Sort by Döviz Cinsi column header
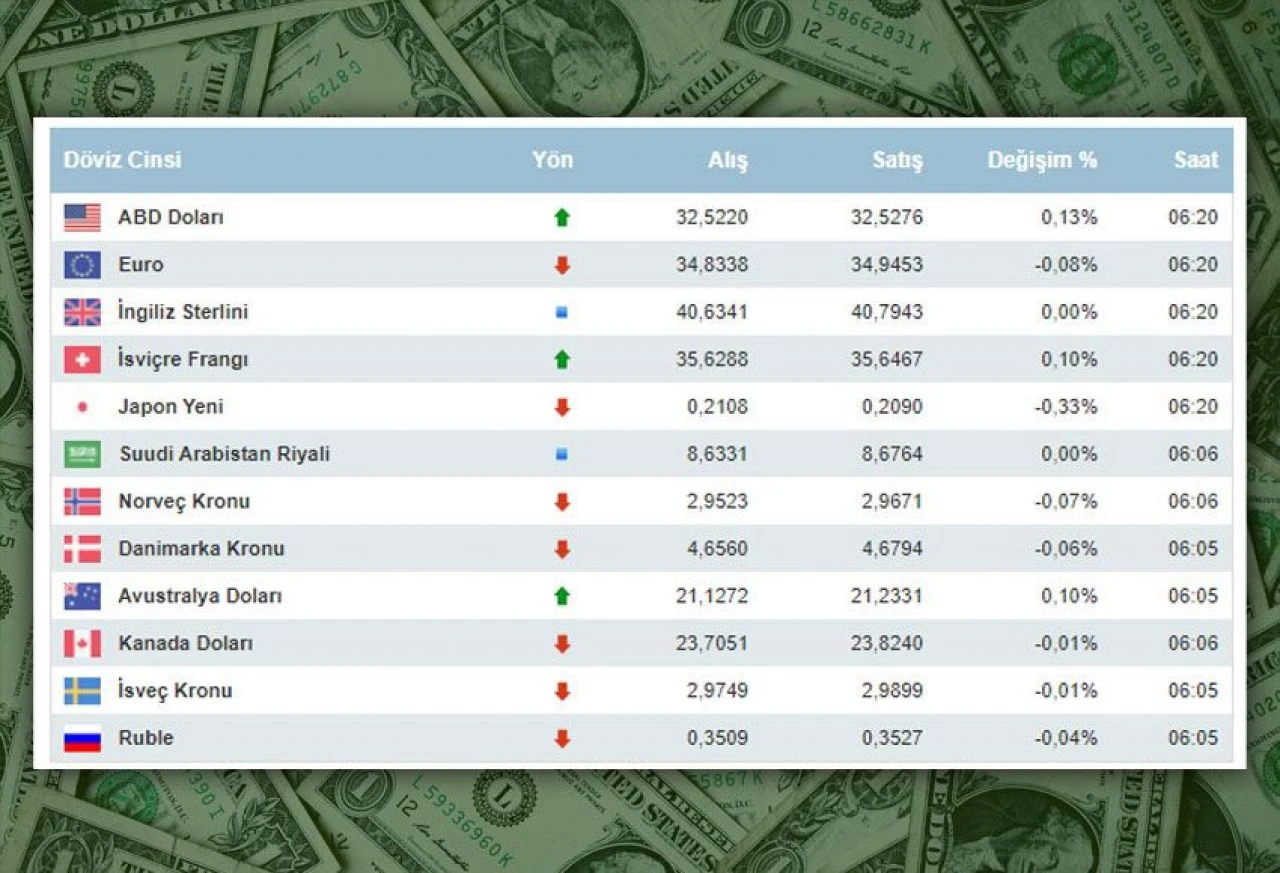 pos(122,160)
